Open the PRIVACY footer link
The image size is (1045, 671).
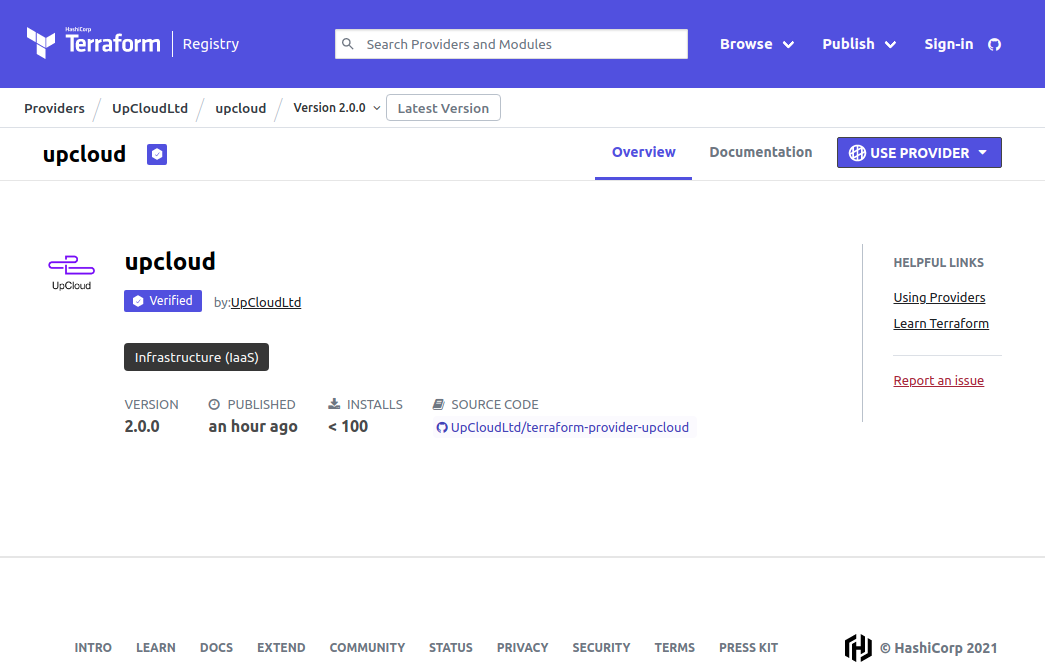click(x=522, y=648)
